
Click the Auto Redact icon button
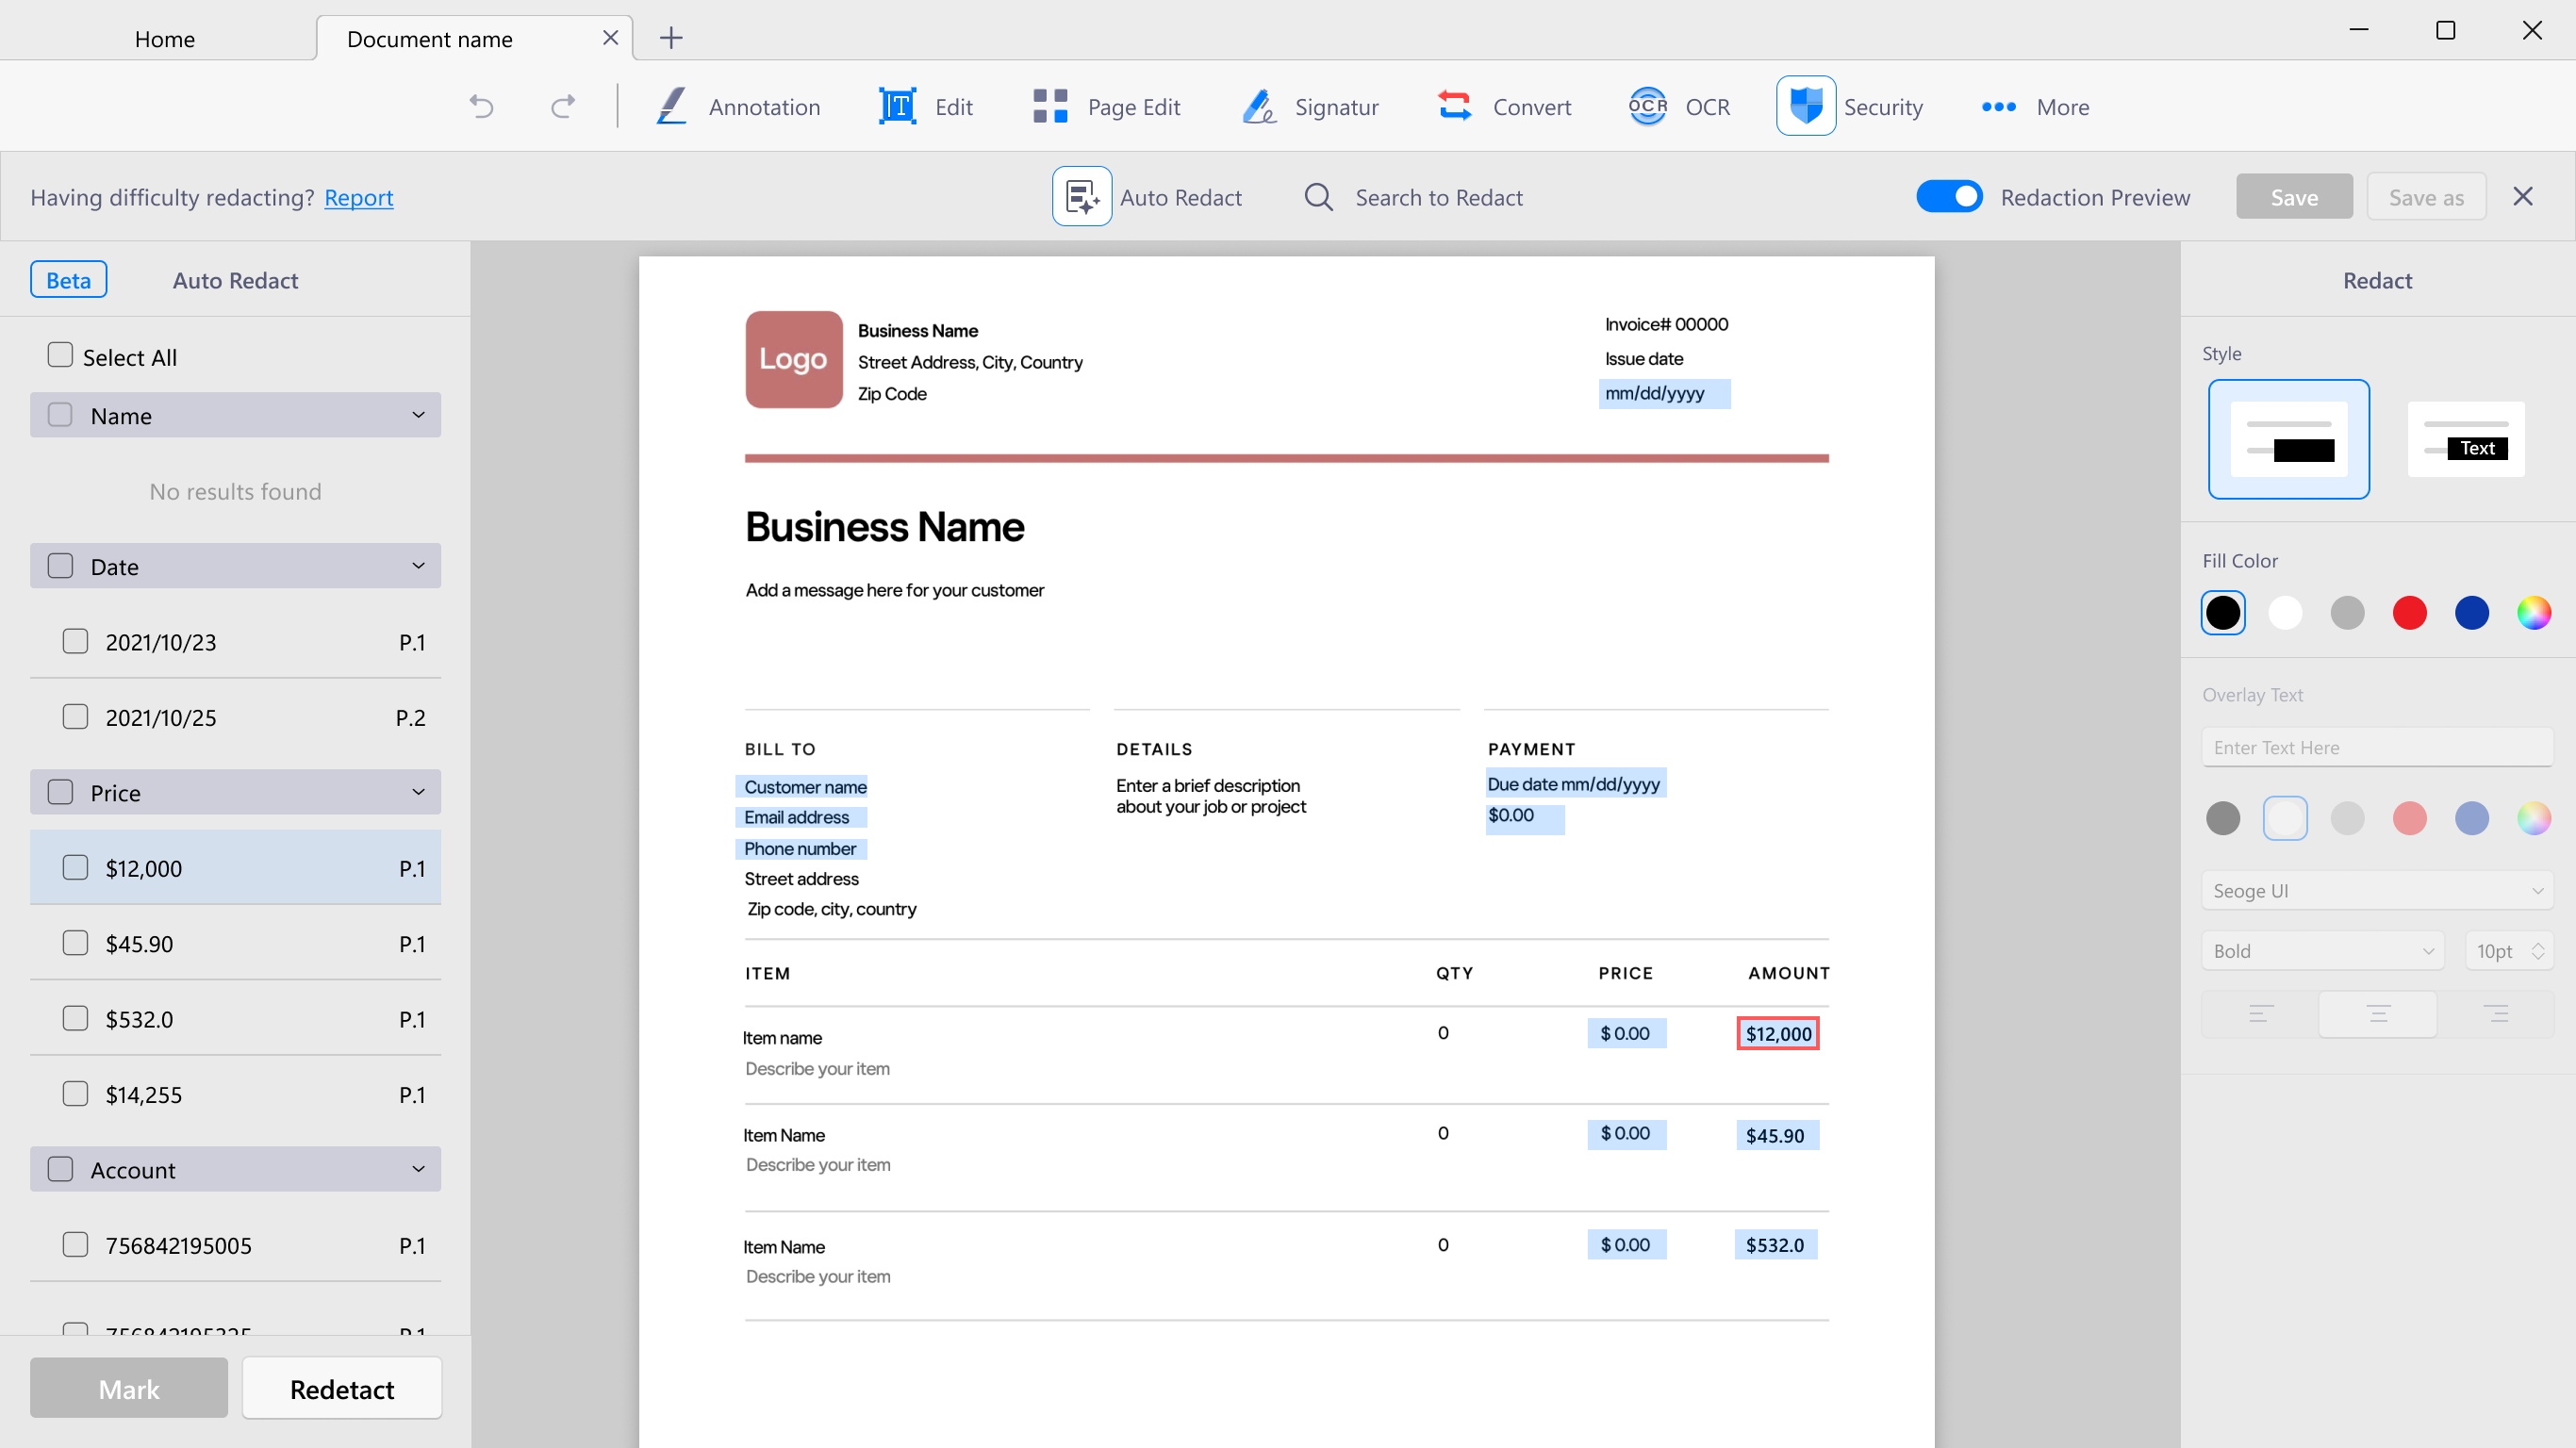[x=1082, y=197]
